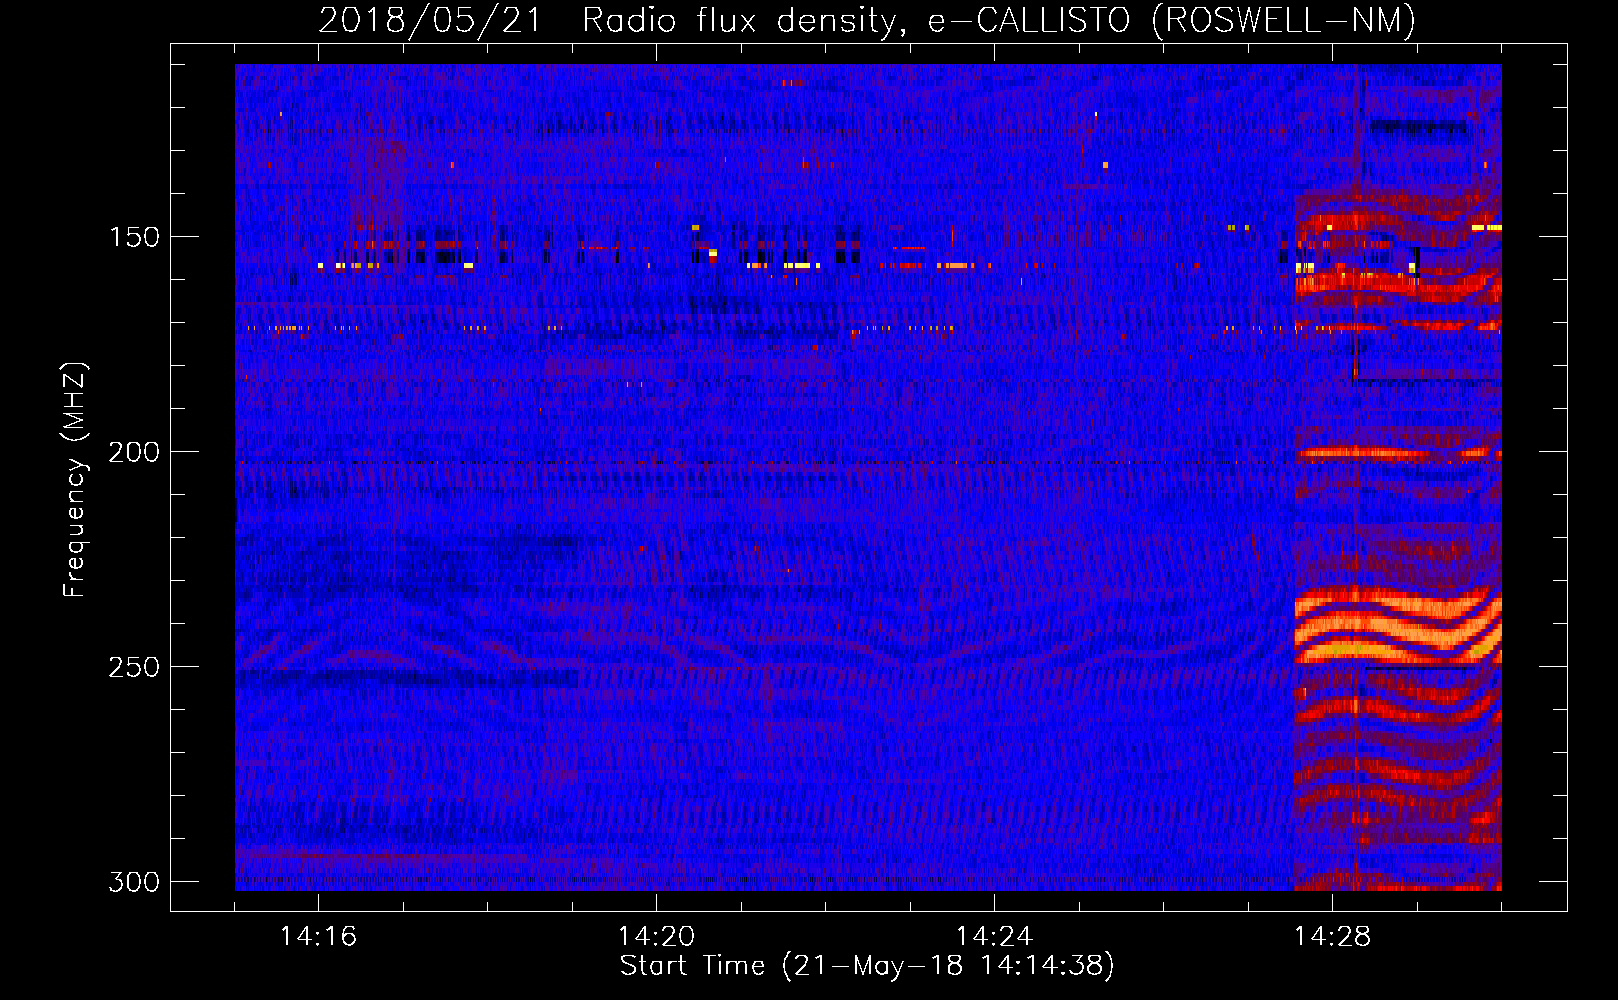Image resolution: width=1618 pixels, height=1000 pixels.
Task: Click the thin red emission line at 200 MHz
Action: [x=1398, y=453]
